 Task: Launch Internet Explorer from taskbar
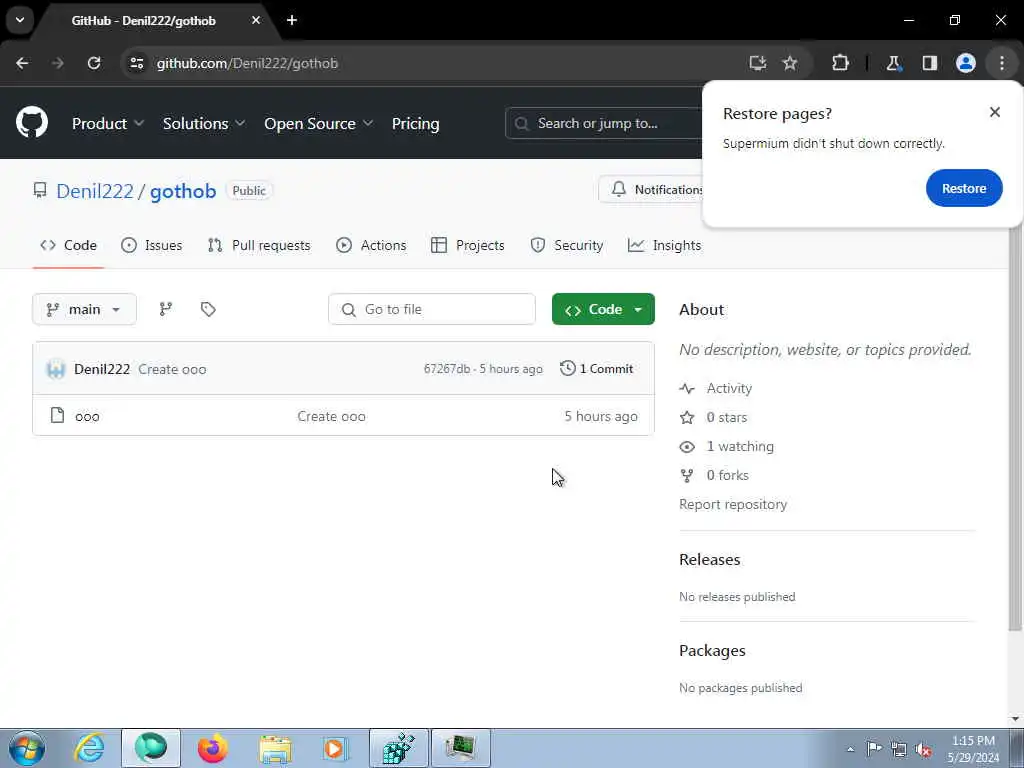(x=89, y=748)
